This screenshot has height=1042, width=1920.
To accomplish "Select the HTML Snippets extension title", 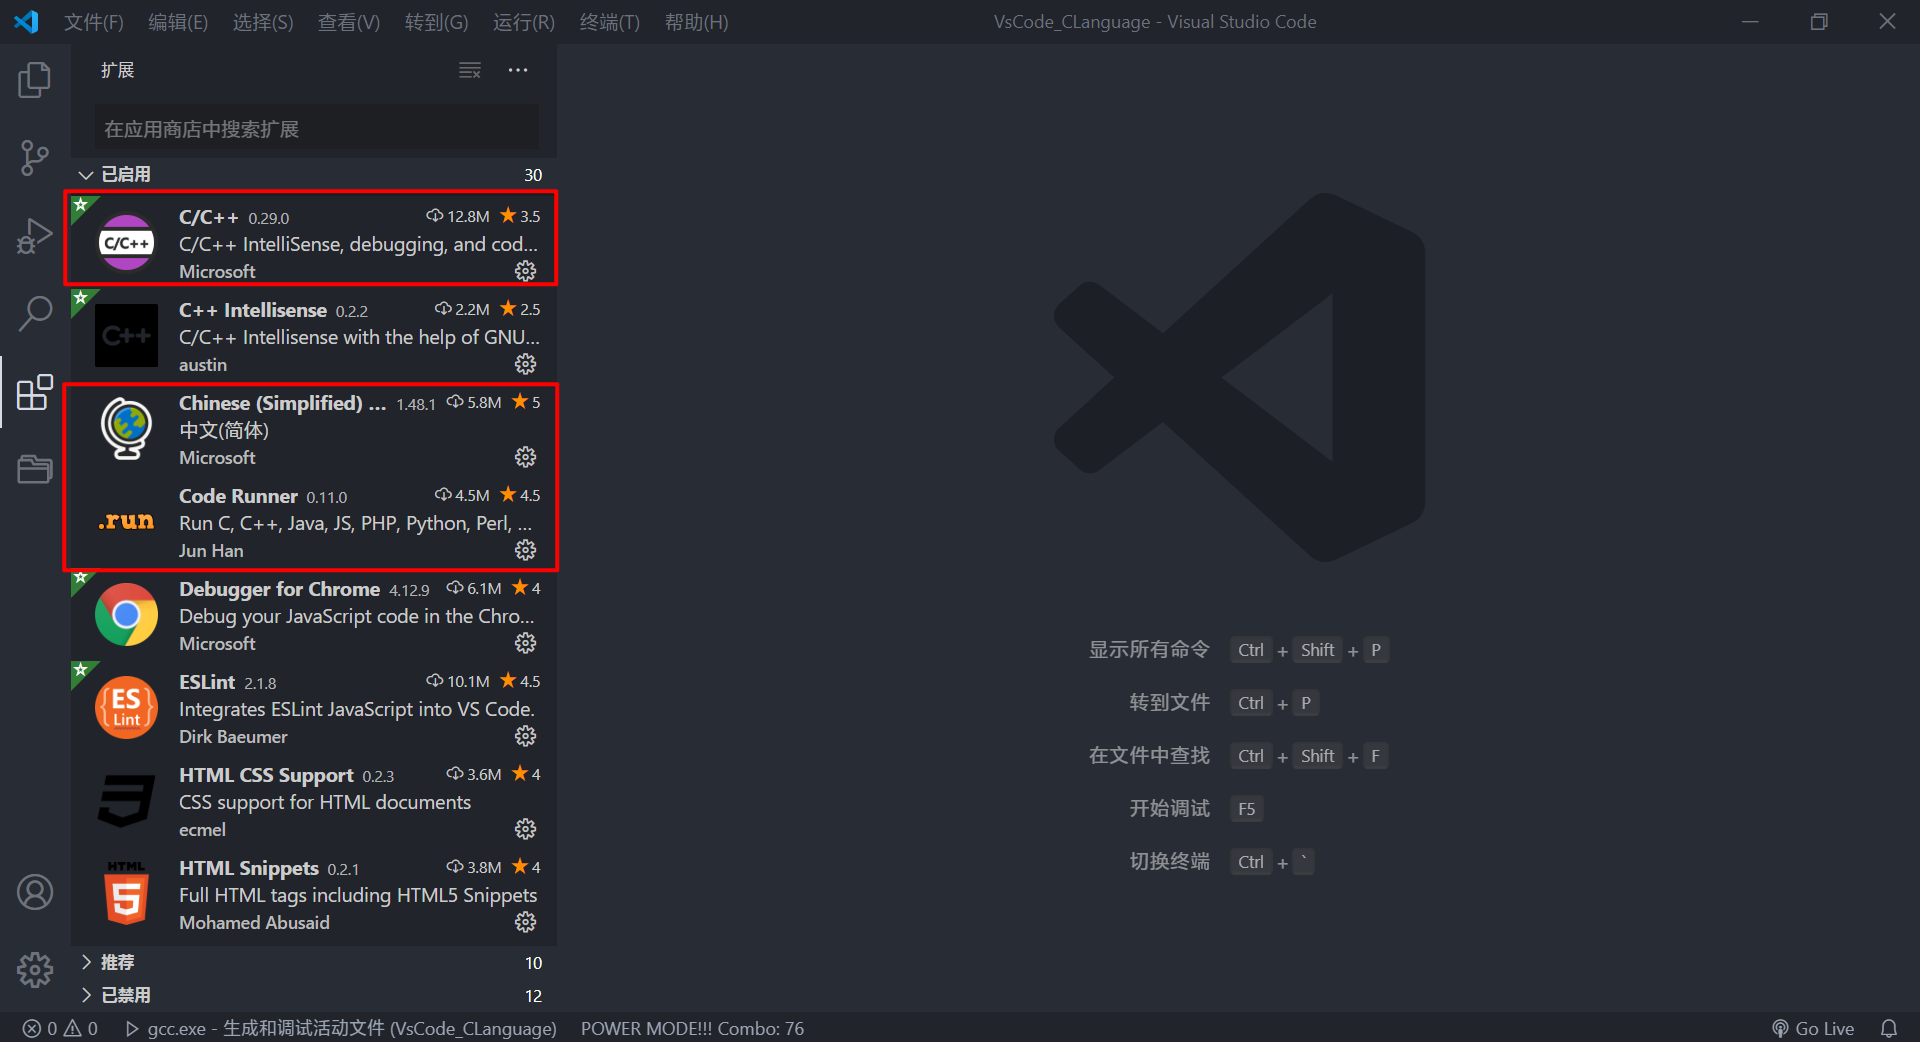I will click(x=249, y=868).
